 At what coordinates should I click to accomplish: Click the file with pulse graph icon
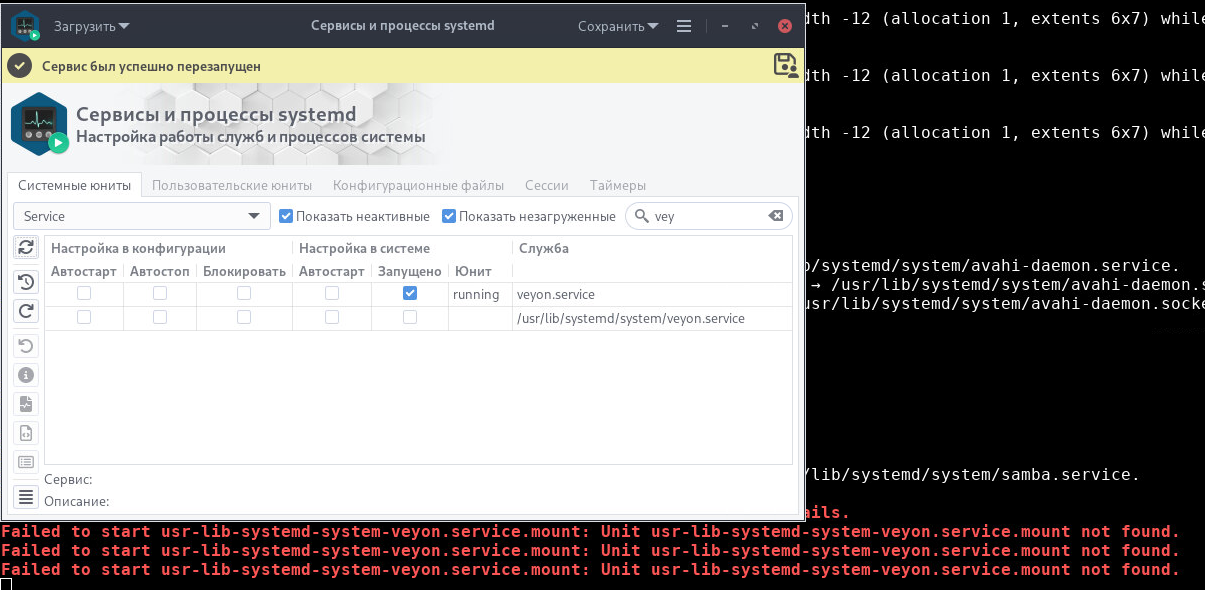pyautogui.click(x=26, y=404)
